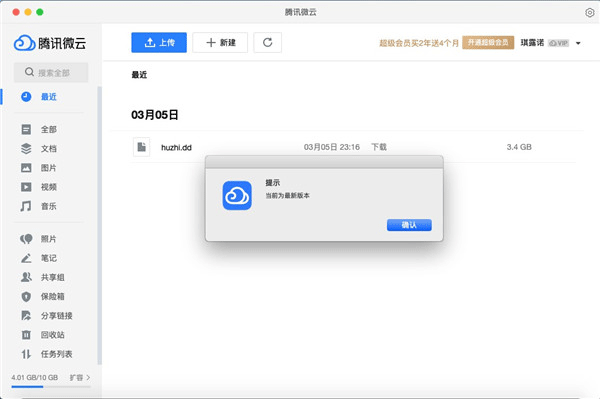This screenshot has height=399, width=600.
Task: Click the Weiyun app icon in dialog
Action: [x=237, y=195]
